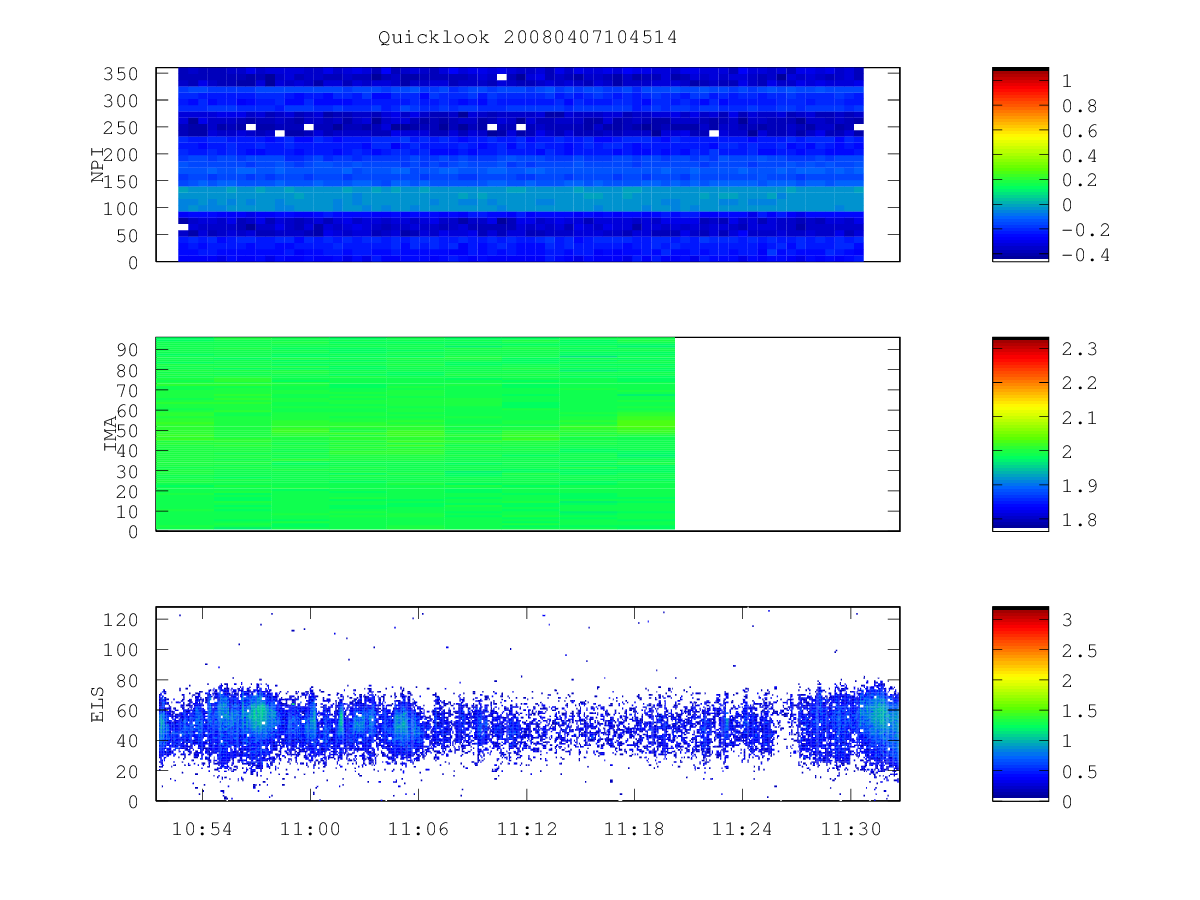Click the 10:54 time tick label
The width and height of the screenshot is (1200, 900).
[202, 829]
